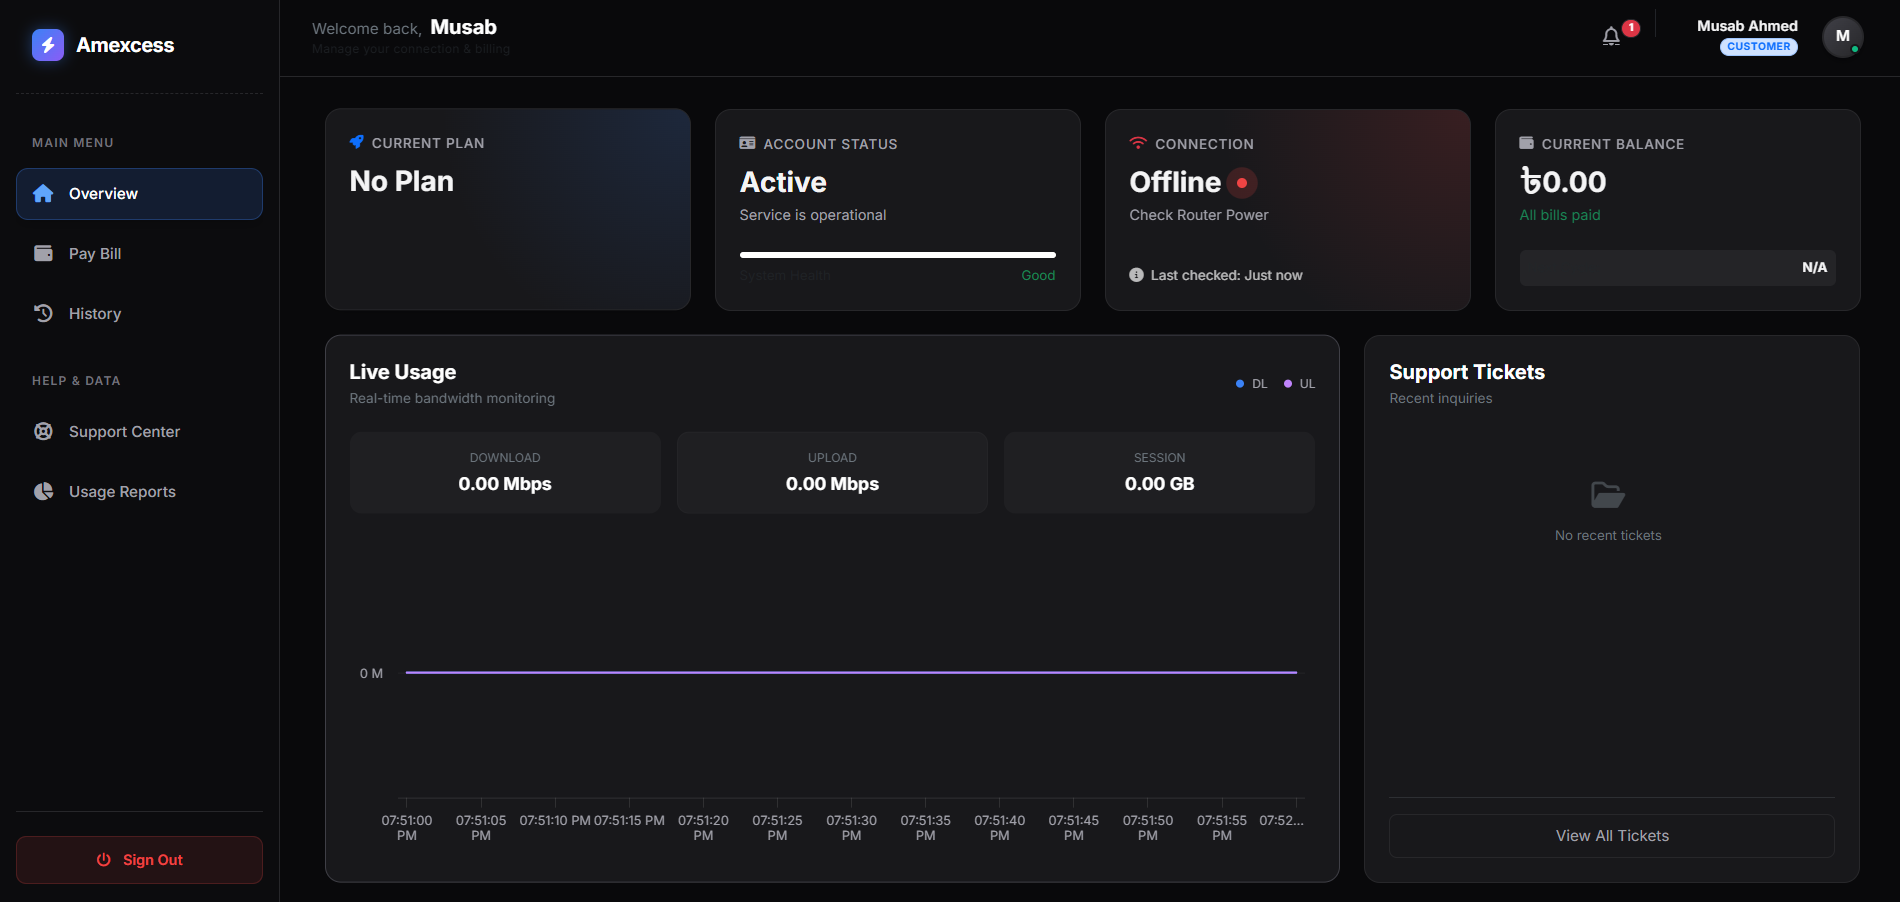Screen dimensions: 1900x902
Task: Open the Overview home icon in sidebar
Action: (x=44, y=193)
